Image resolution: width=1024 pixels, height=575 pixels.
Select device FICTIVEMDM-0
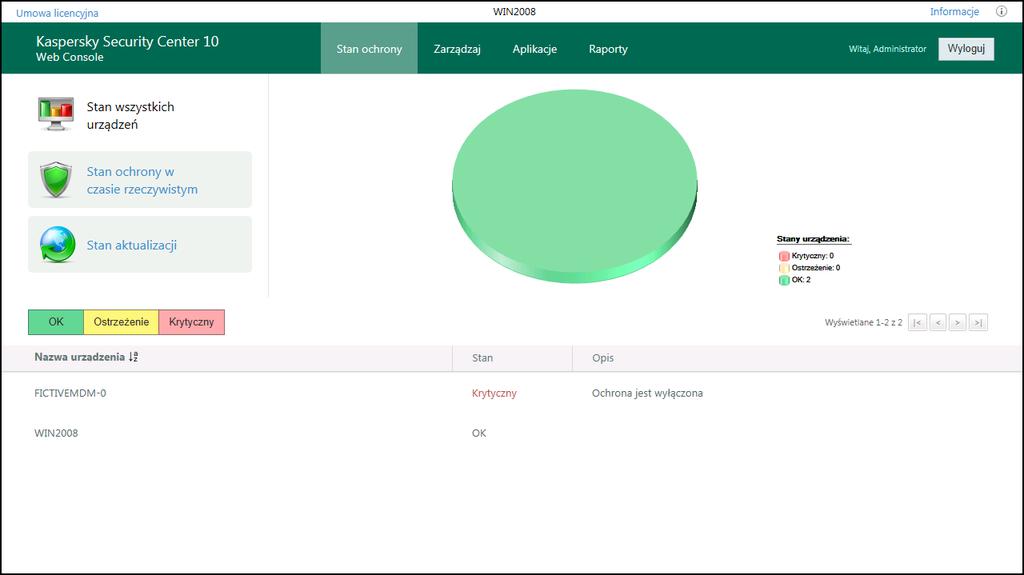click(x=70, y=393)
